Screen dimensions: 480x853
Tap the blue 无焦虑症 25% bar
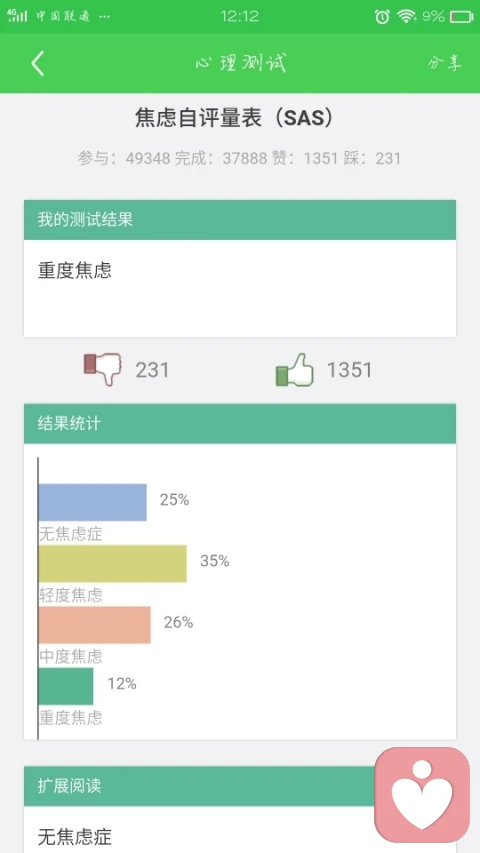click(x=93, y=502)
